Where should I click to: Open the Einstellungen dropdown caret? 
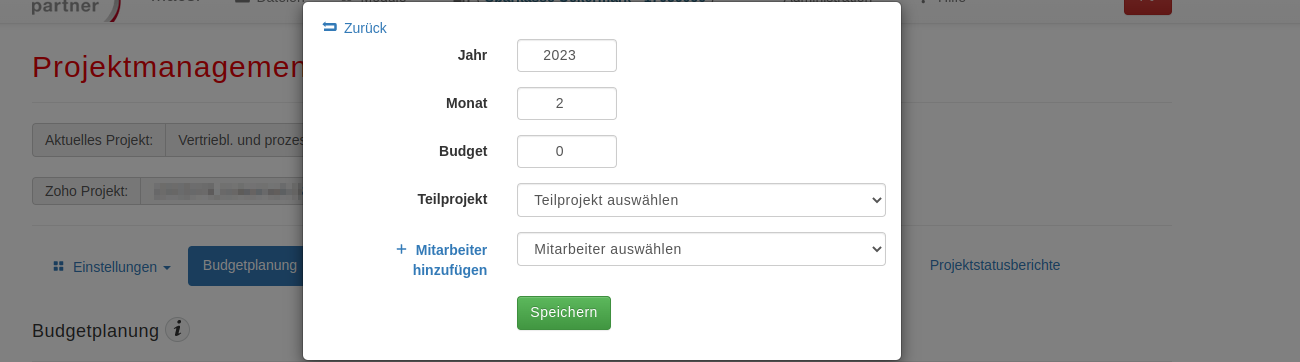166,268
